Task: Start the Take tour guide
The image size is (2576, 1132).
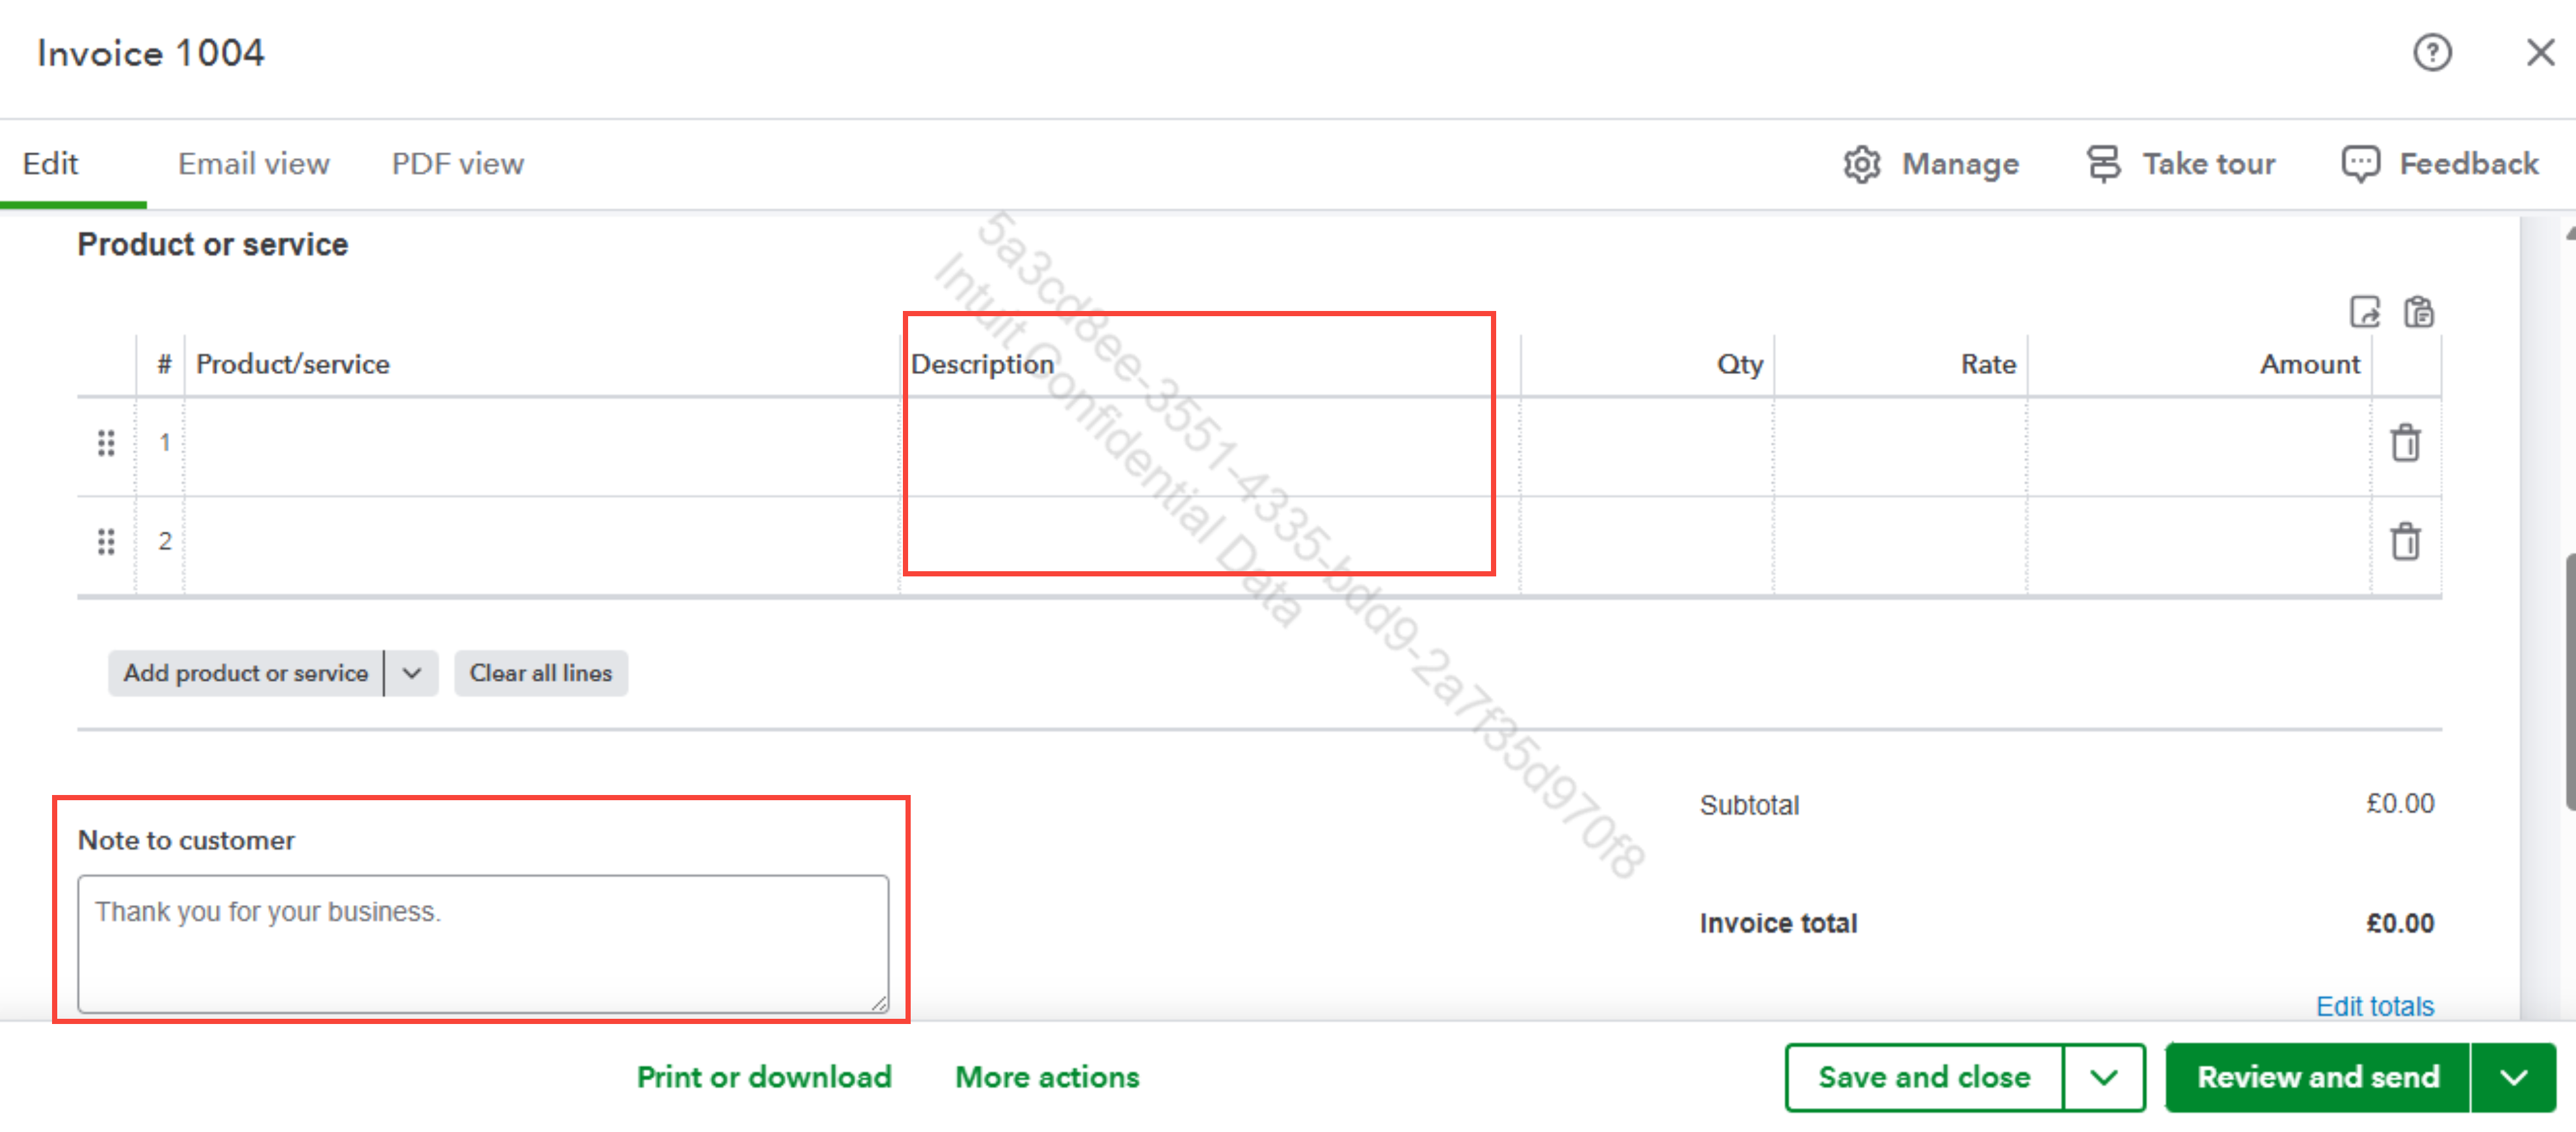Action: tap(2181, 164)
